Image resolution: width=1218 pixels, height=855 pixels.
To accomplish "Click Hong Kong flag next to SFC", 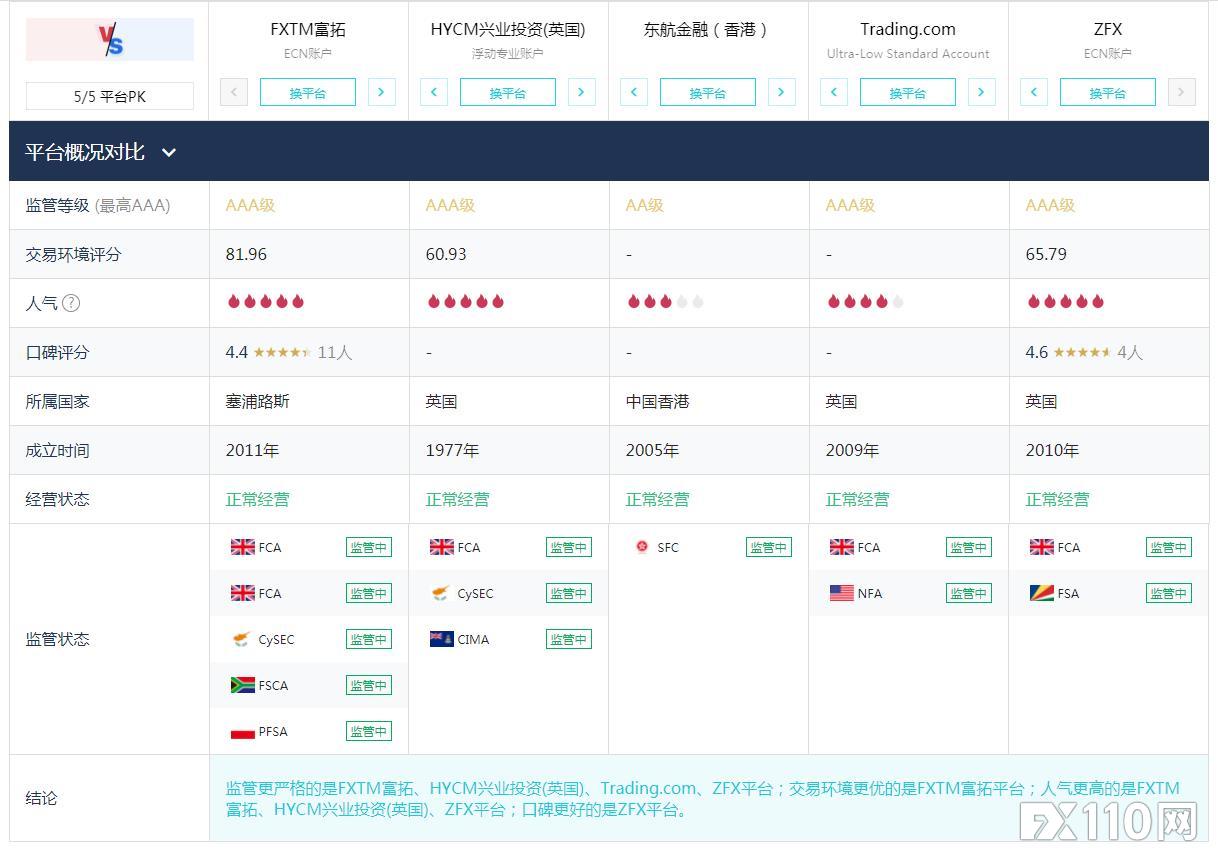I will click(642, 546).
